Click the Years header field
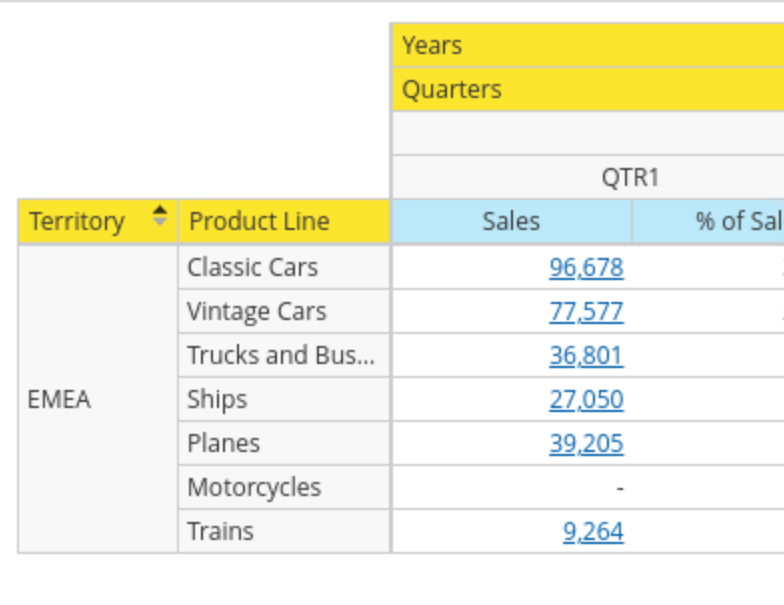 (432, 46)
